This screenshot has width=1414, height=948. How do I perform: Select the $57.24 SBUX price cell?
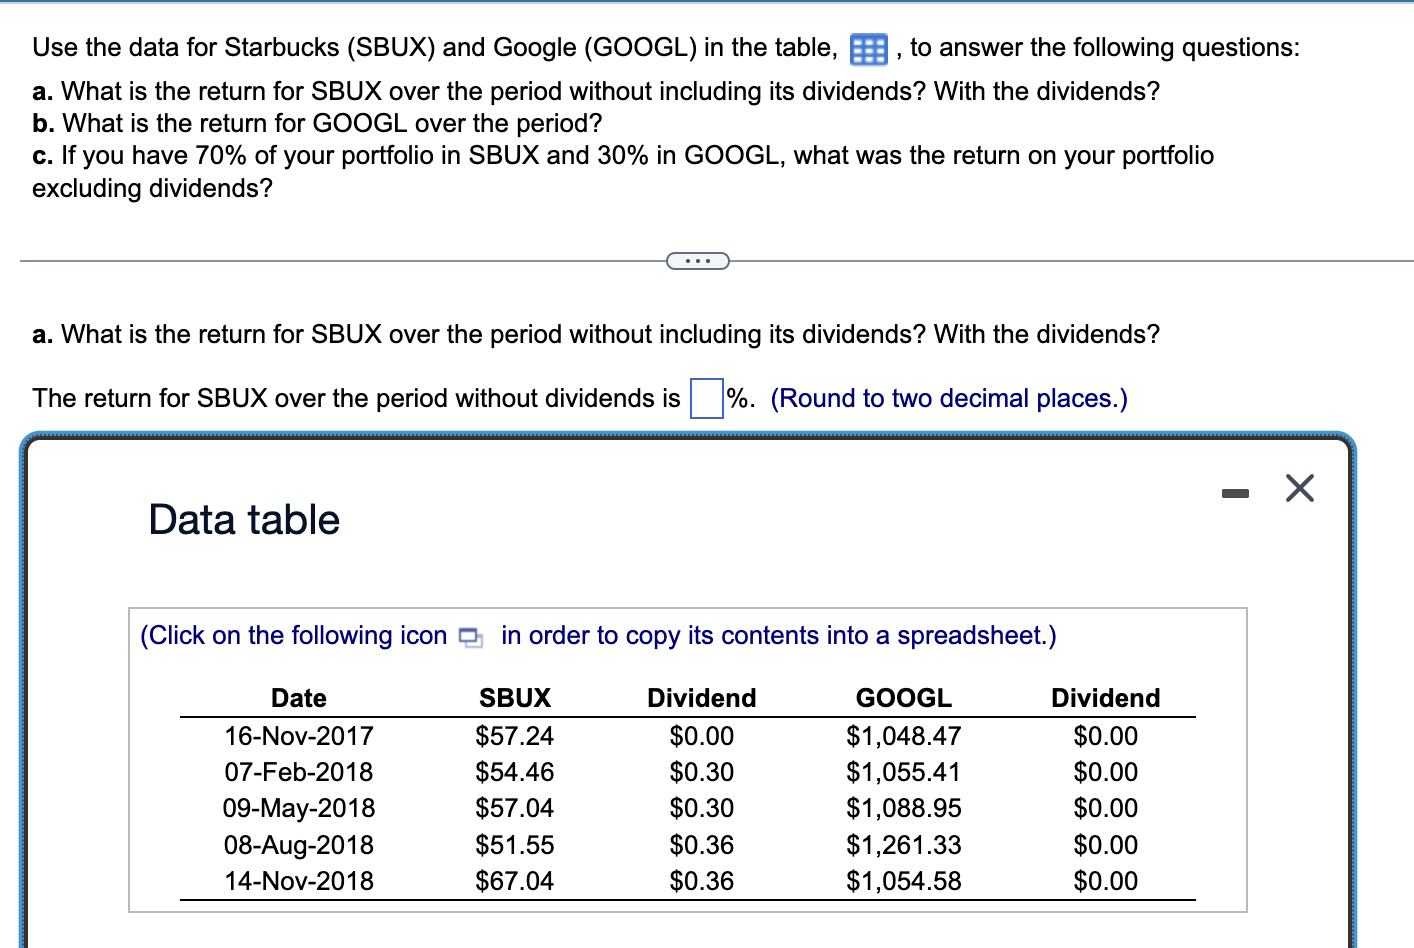coord(513,736)
